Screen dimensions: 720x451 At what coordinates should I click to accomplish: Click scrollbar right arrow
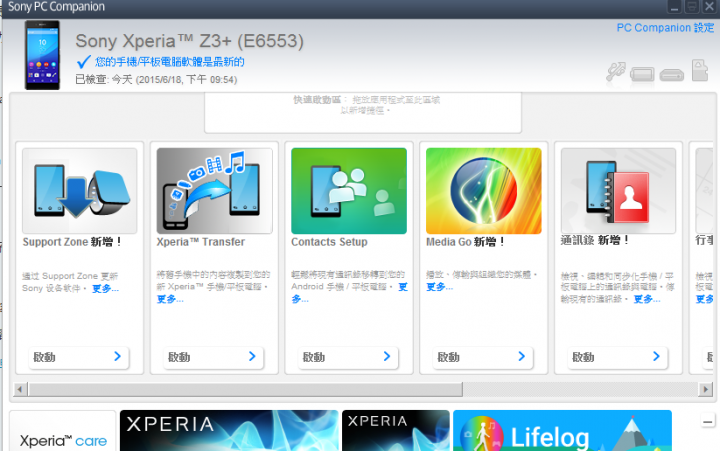[705, 389]
